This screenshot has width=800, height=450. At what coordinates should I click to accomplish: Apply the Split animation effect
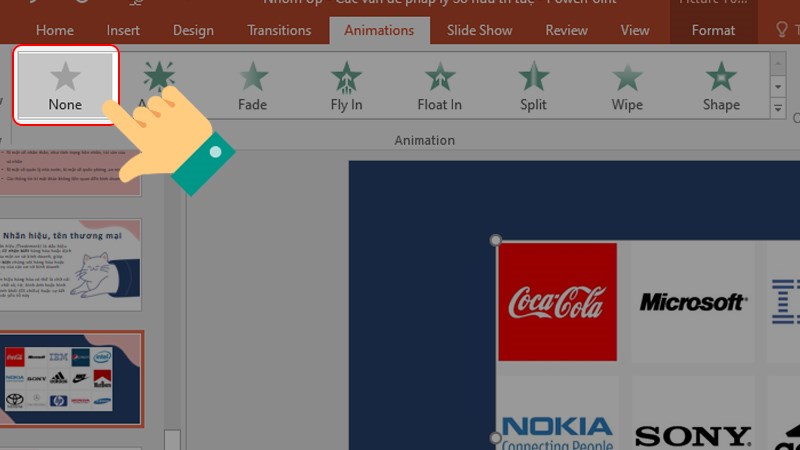pyautogui.click(x=533, y=85)
